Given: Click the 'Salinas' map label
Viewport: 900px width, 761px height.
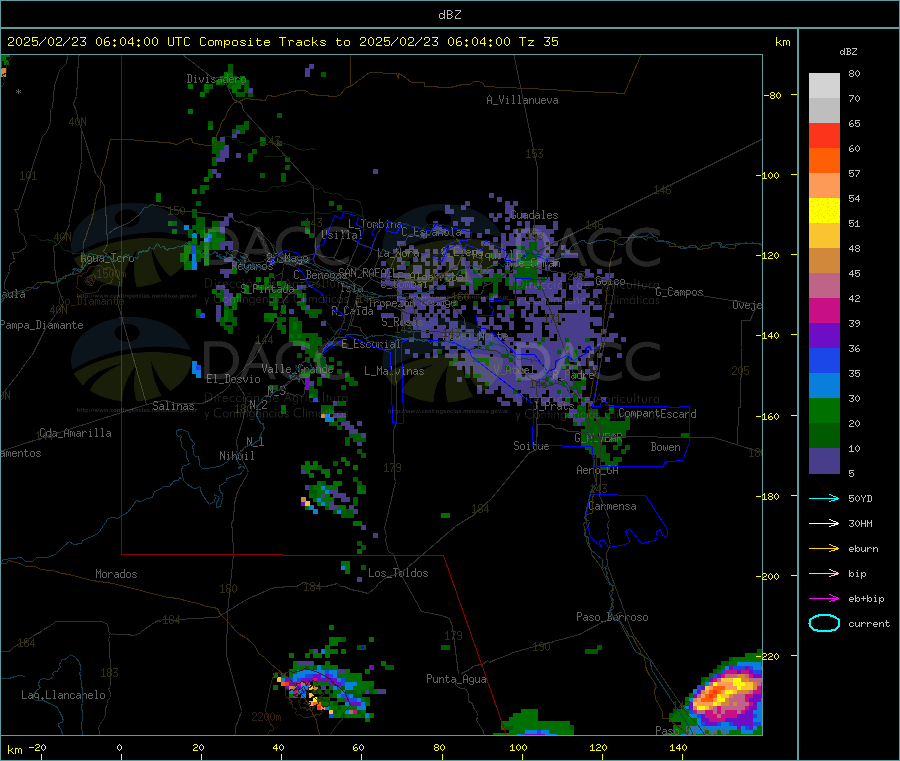Looking at the screenshot, I should (x=173, y=406).
